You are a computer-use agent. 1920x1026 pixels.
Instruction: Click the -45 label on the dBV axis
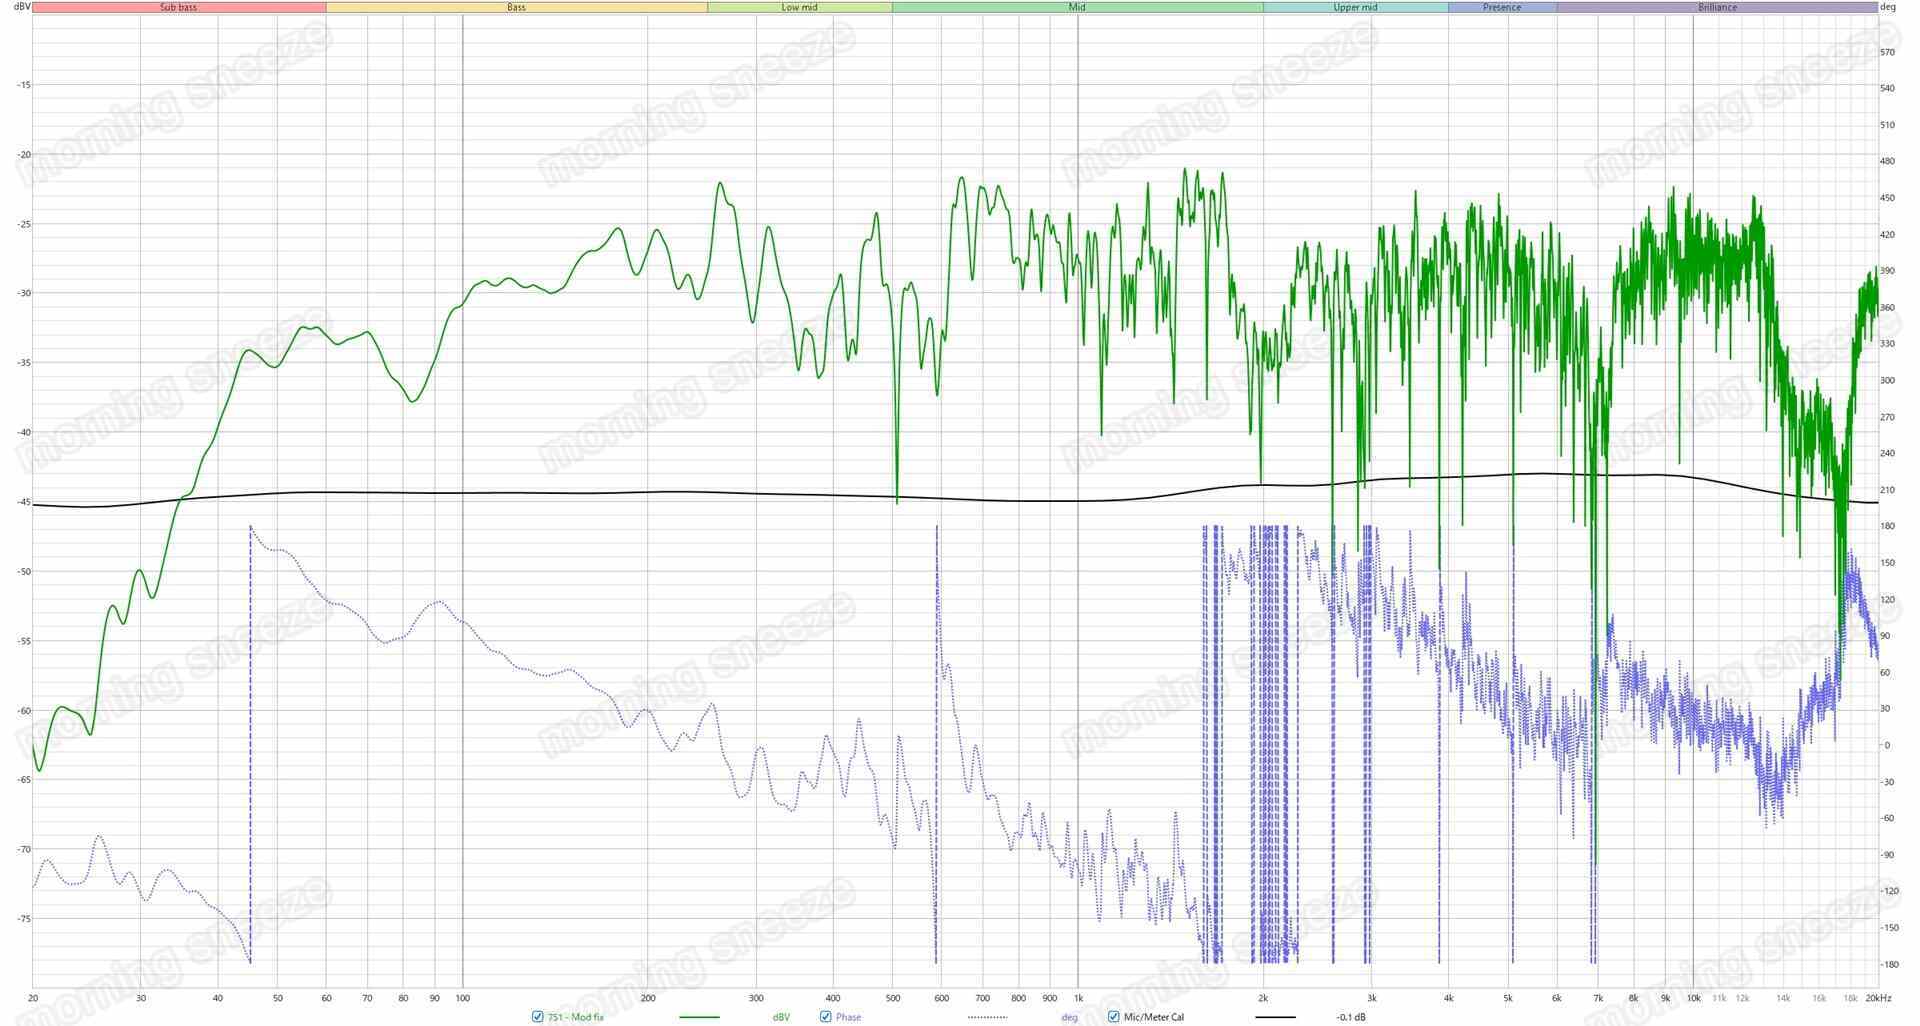23,502
